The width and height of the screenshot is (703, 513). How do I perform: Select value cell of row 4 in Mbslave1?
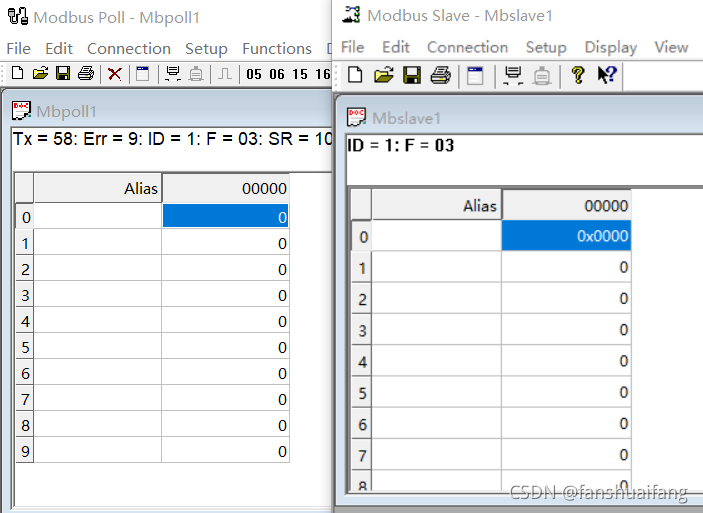point(566,361)
